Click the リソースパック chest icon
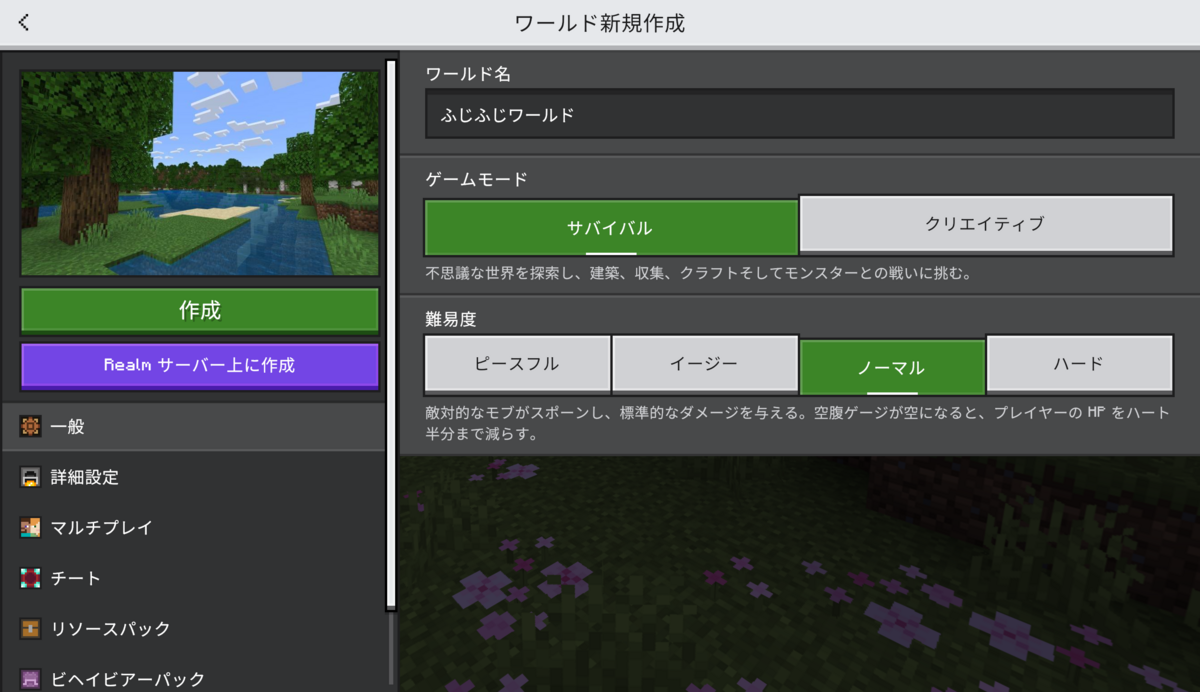Image resolution: width=1200 pixels, height=692 pixels. 31,629
